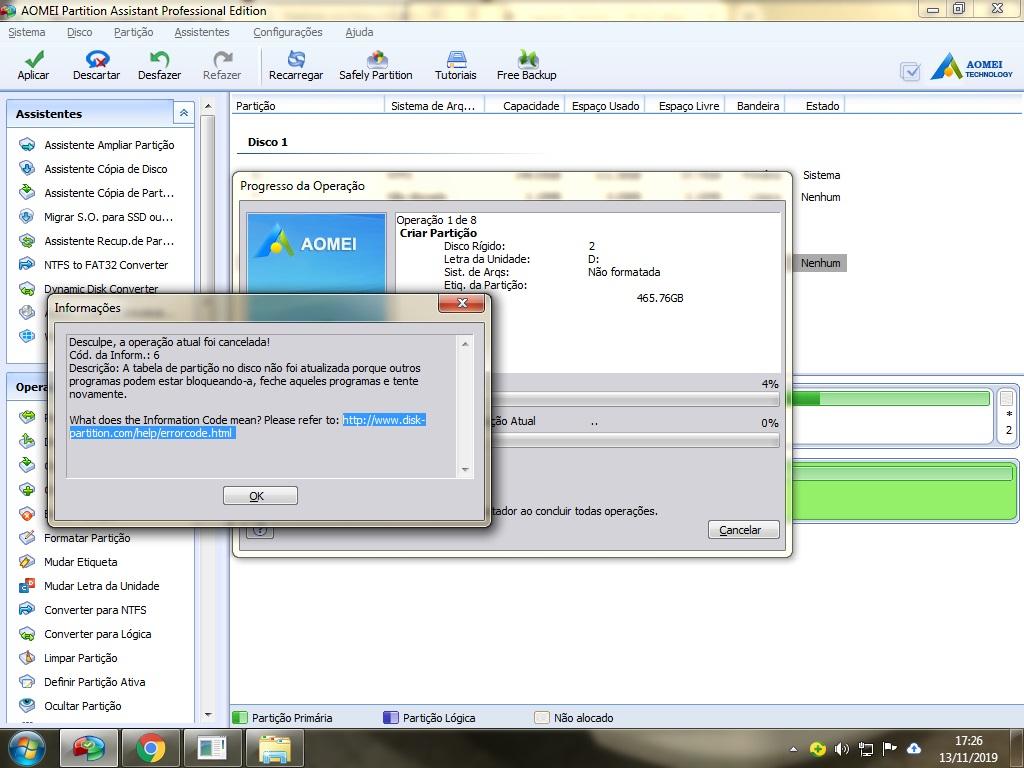Close the Informações dialog
The image size is (1024, 768).
coord(462,303)
